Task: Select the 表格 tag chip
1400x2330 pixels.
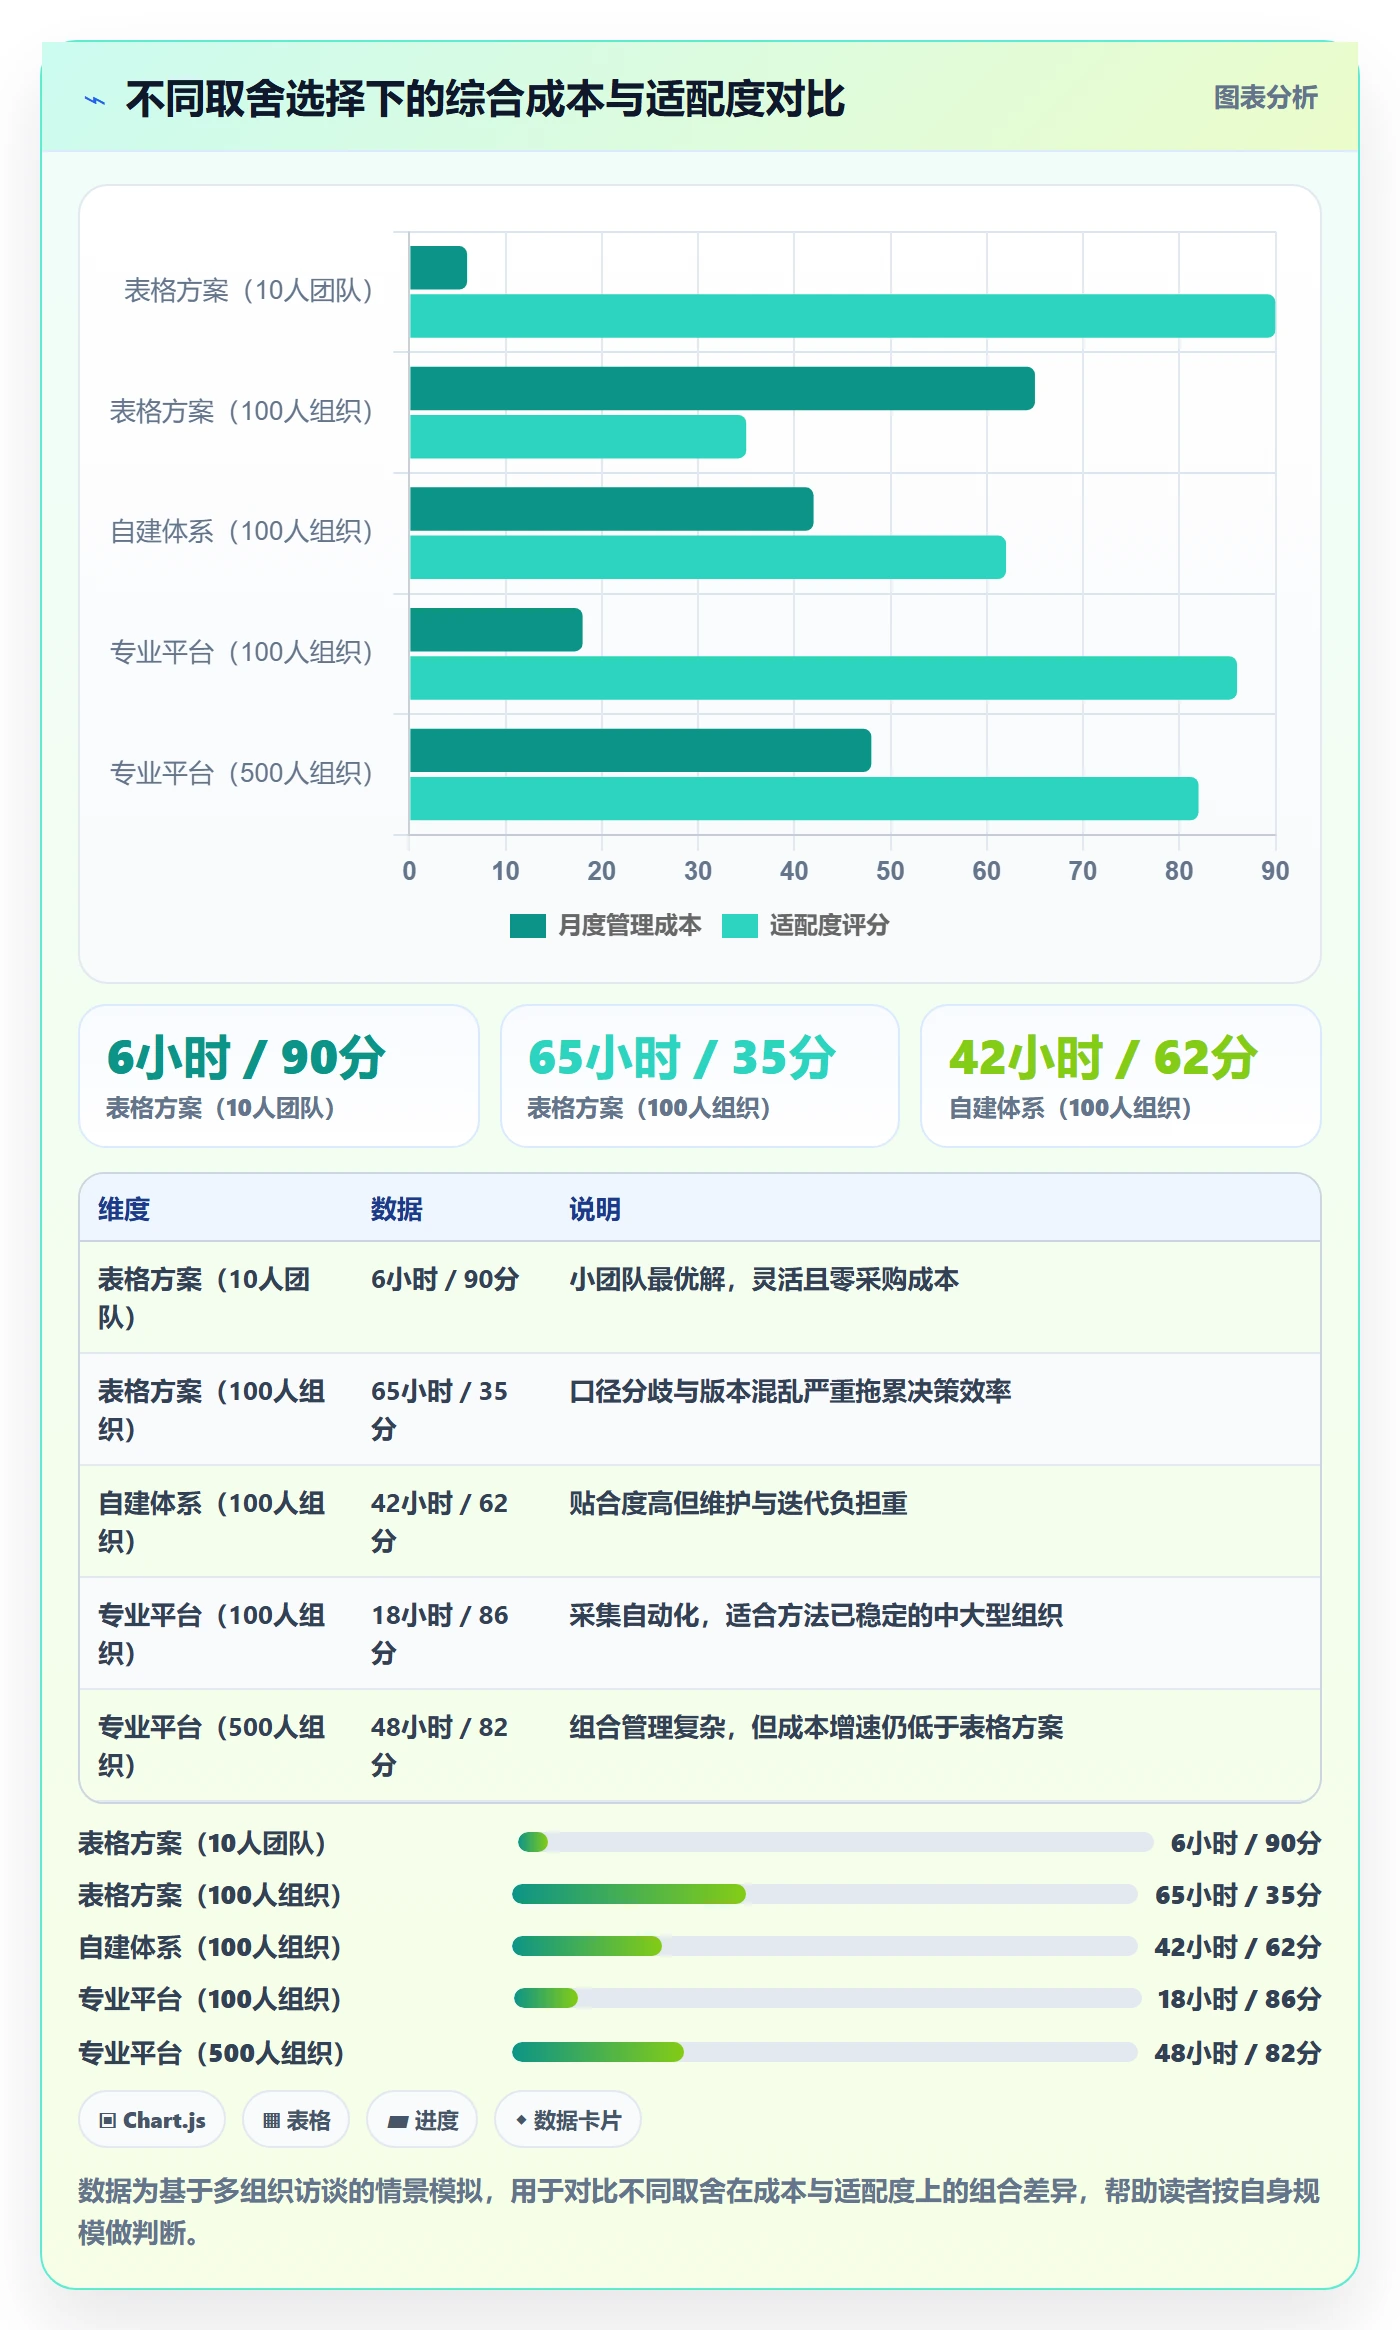Action: pos(296,2120)
